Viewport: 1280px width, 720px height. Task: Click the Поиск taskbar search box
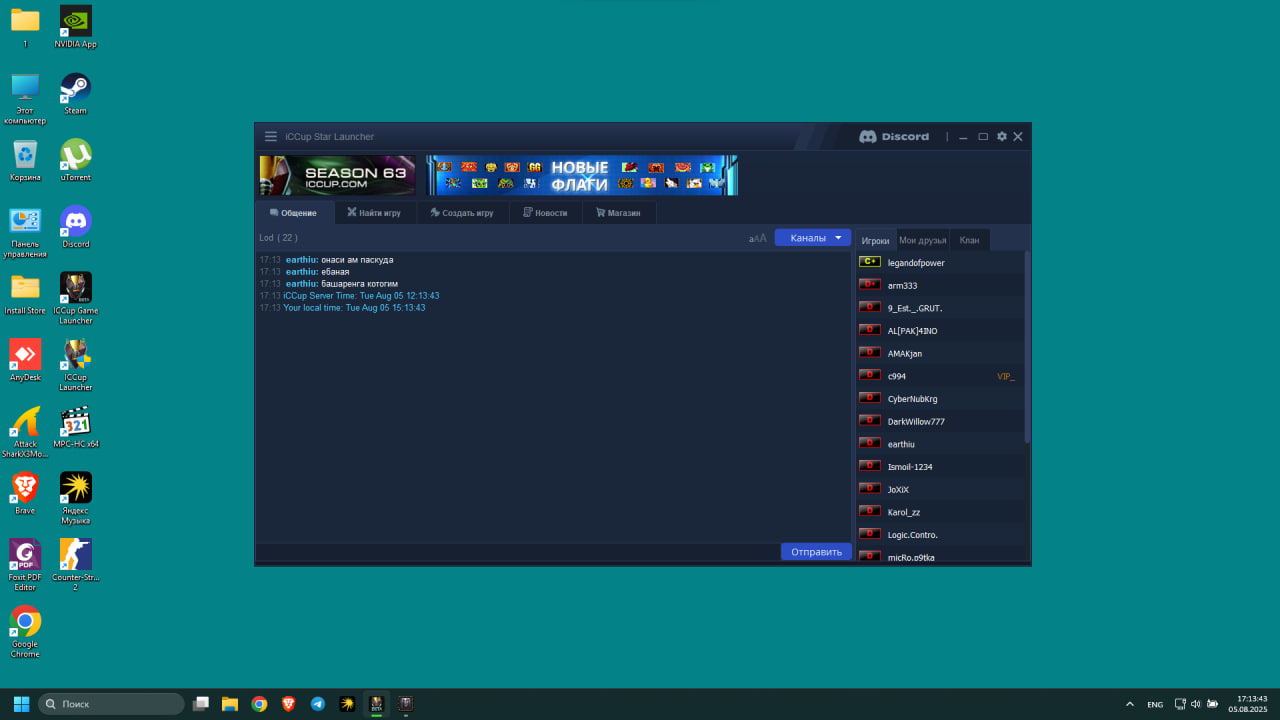click(111, 704)
